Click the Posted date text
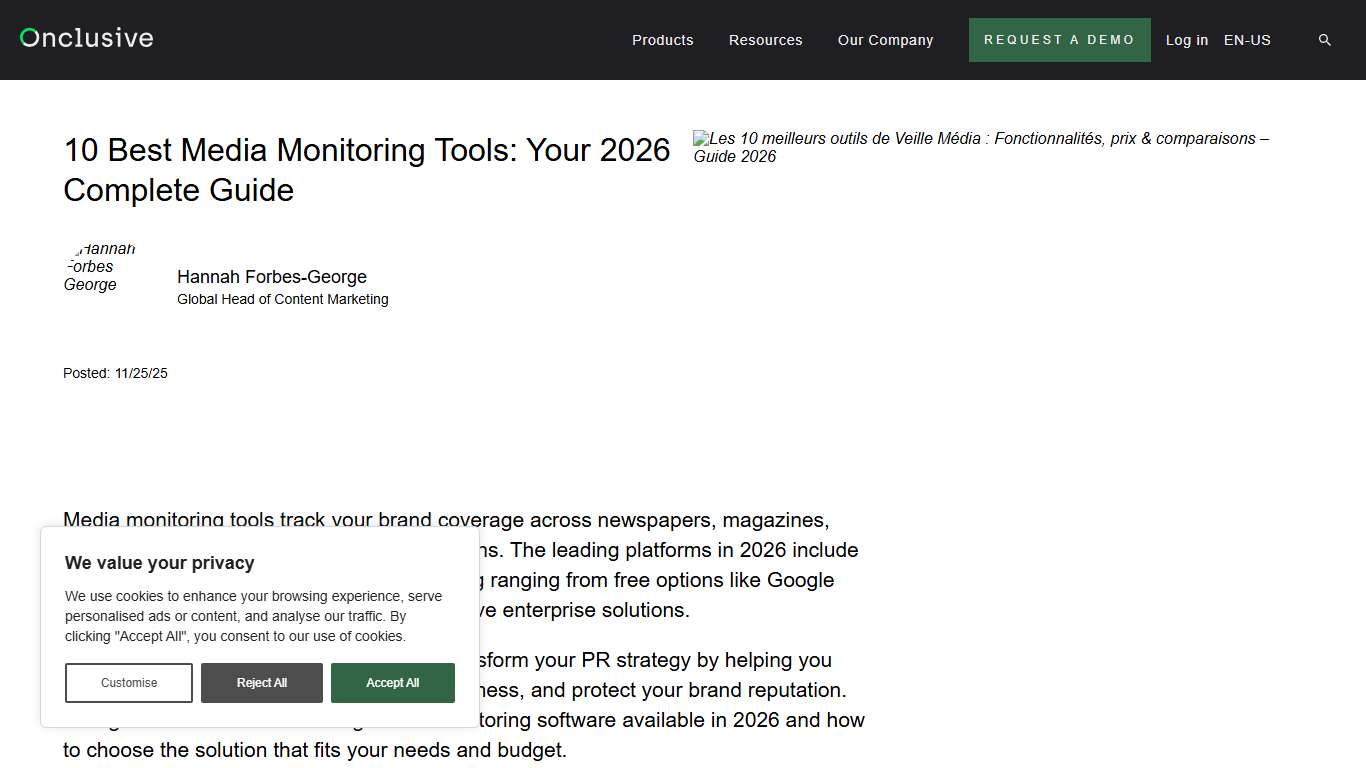 (115, 373)
